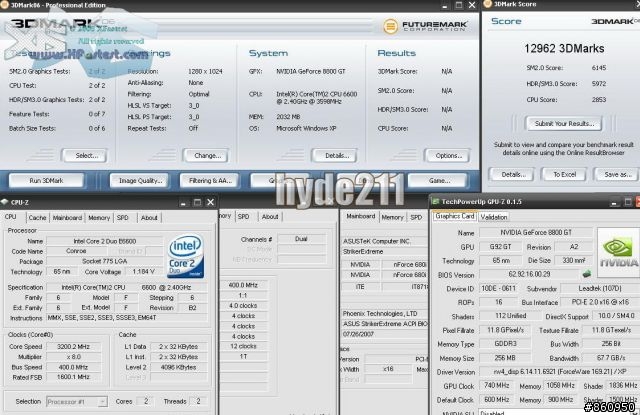Click the 'StrikerExtreme' model field
The image size is (640, 415).
pyautogui.click(x=383, y=252)
